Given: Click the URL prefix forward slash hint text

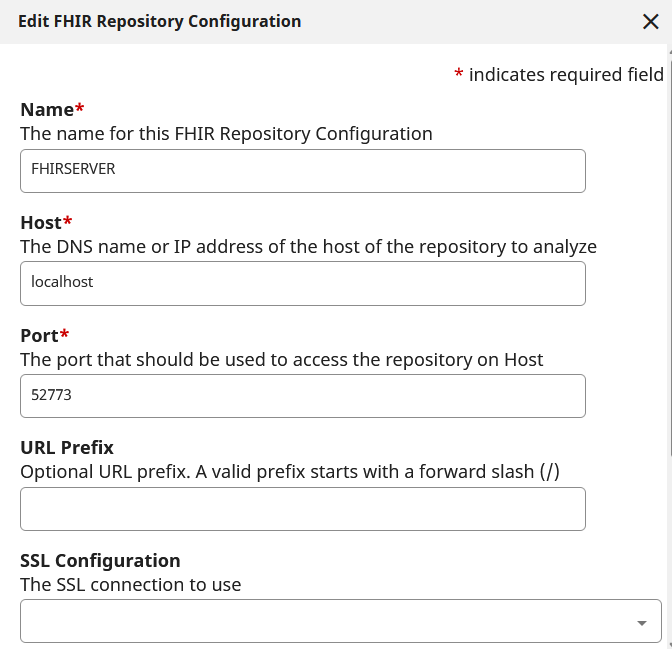Looking at the screenshot, I should 289,472.
